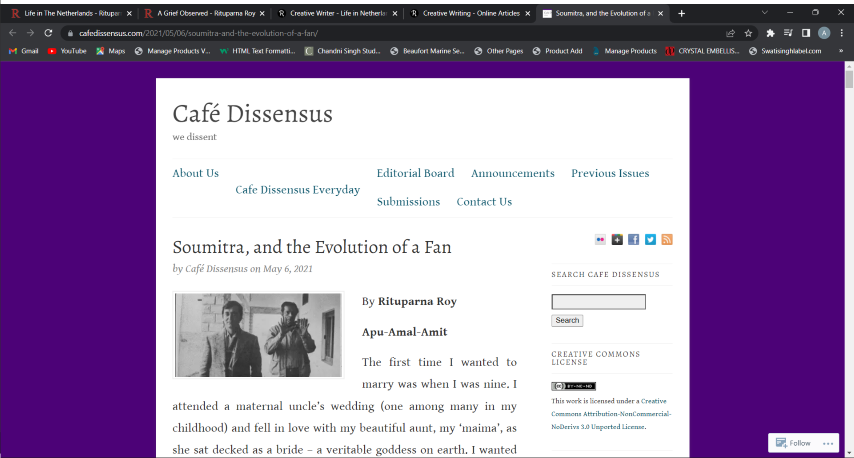Reload the current page

tap(48, 33)
